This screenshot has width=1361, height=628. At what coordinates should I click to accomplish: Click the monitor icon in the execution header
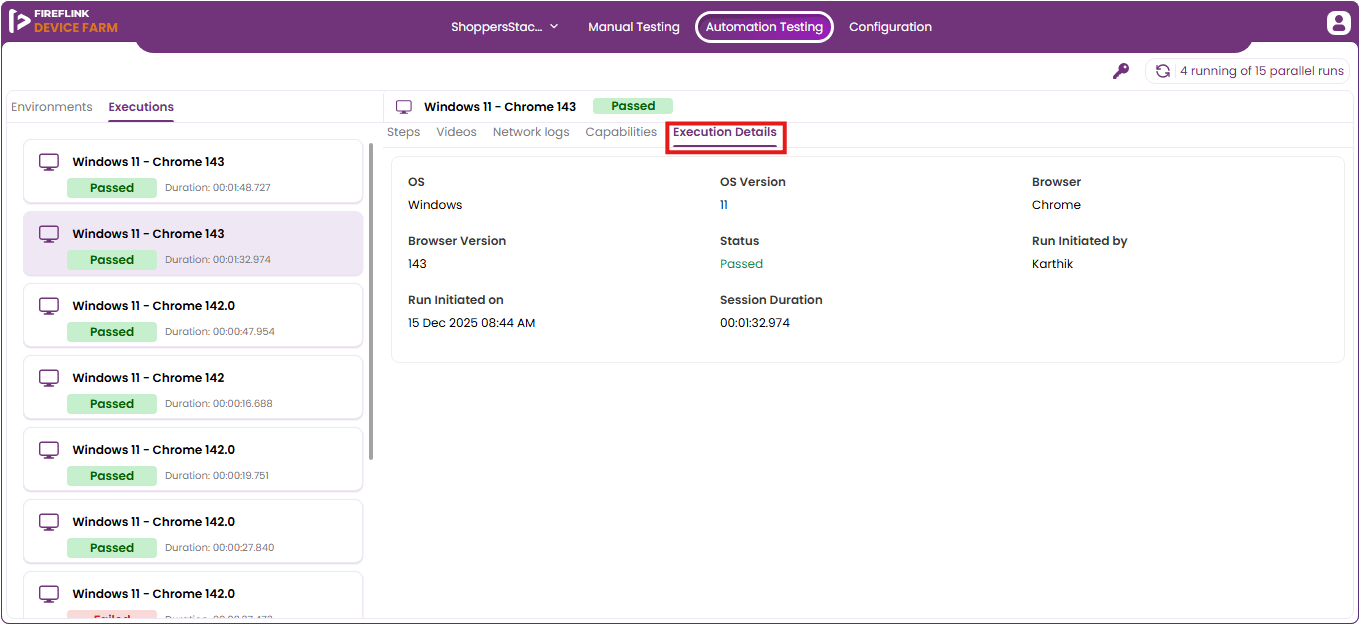pos(404,107)
